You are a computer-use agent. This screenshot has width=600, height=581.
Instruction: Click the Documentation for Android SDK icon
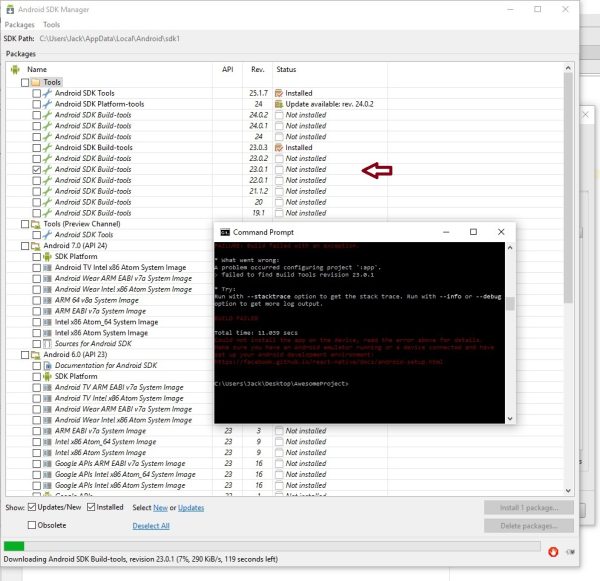[x=47, y=366]
